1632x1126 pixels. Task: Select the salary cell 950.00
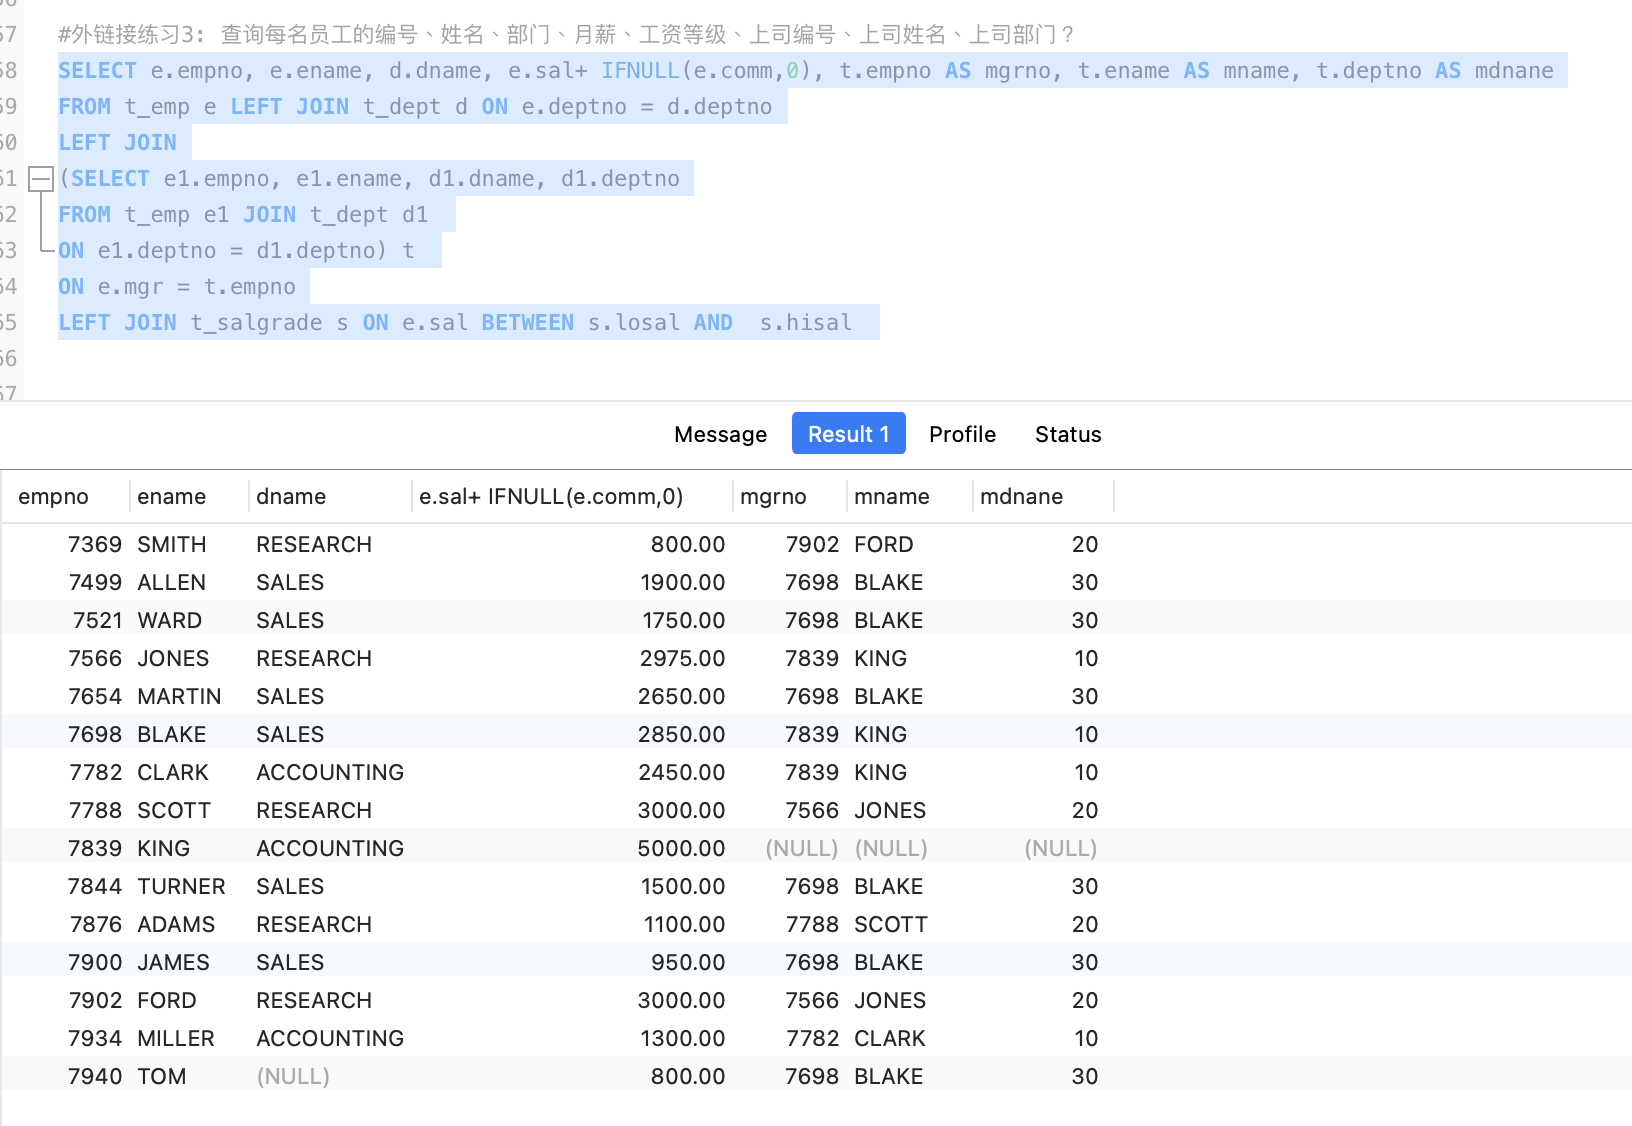coord(687,963)
